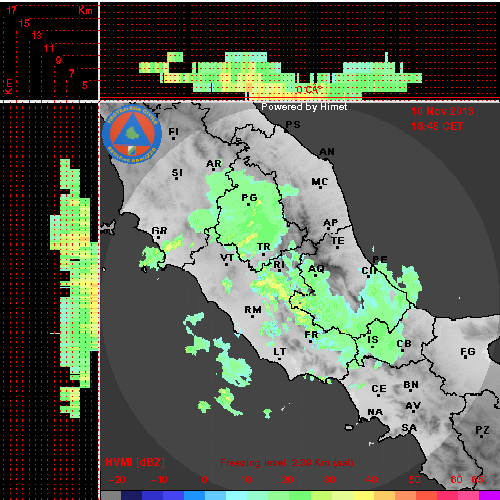Click the RM city label

click(253, 310)
